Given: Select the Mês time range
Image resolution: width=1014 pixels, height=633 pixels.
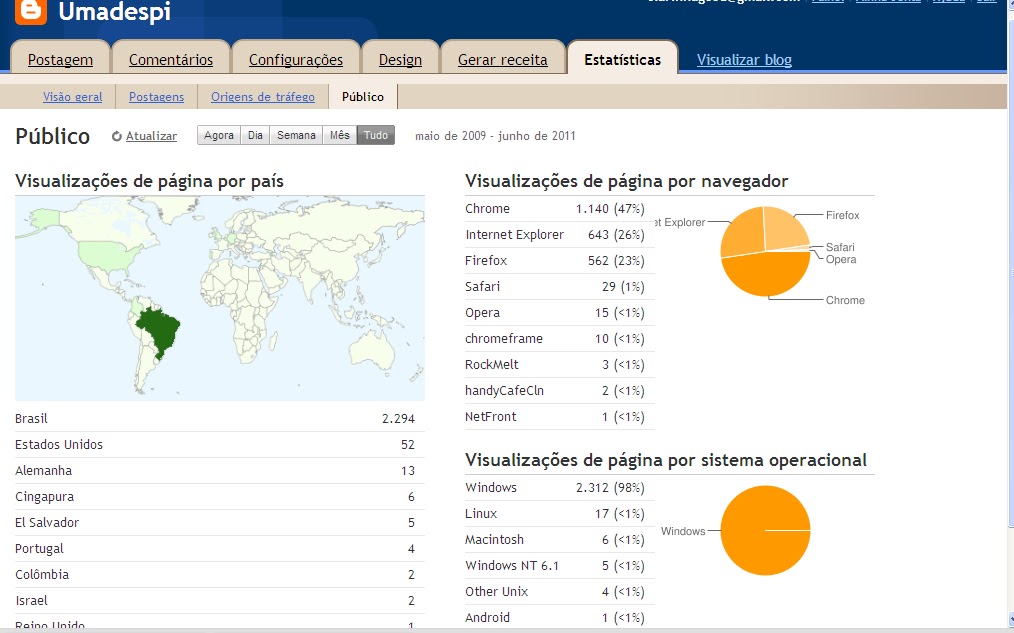Looking at the screenshot, I should 340,135.
